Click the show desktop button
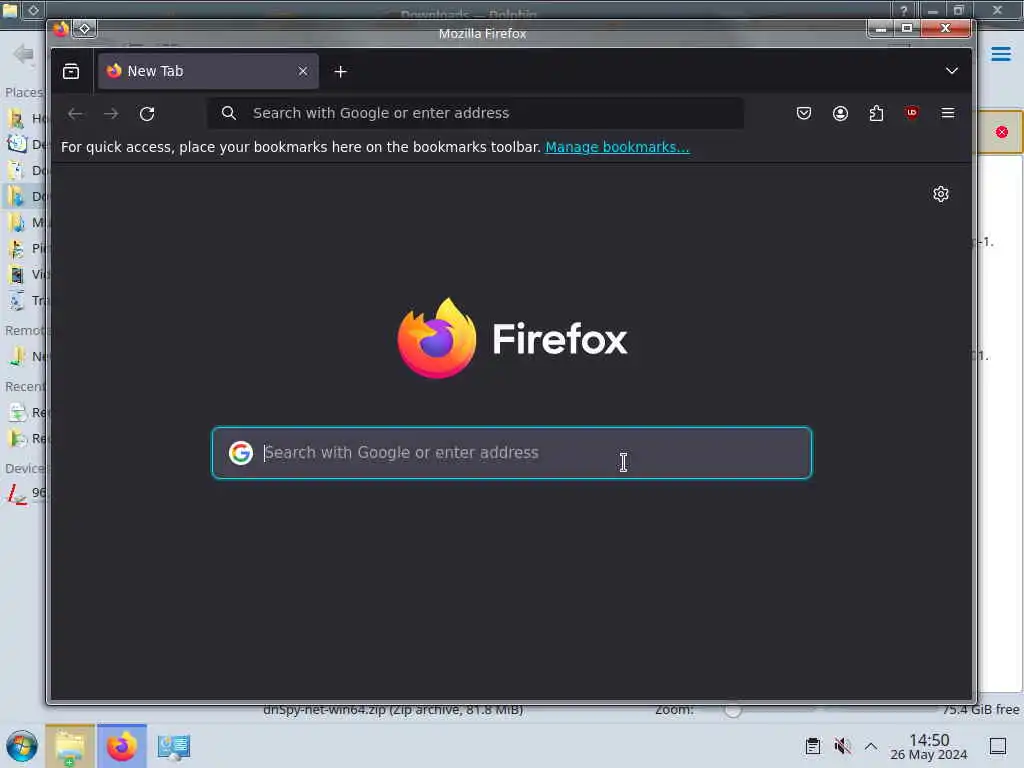 pos(998,746)
